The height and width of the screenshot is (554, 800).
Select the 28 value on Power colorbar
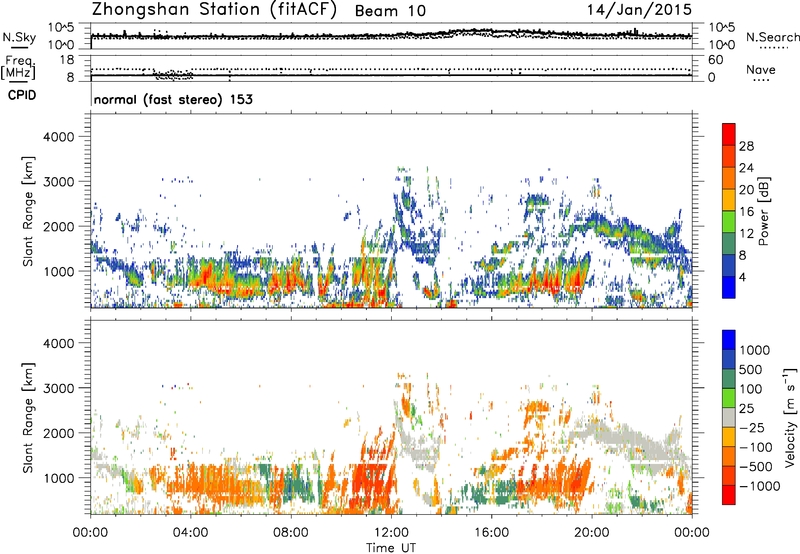click(x=746, y=146)
